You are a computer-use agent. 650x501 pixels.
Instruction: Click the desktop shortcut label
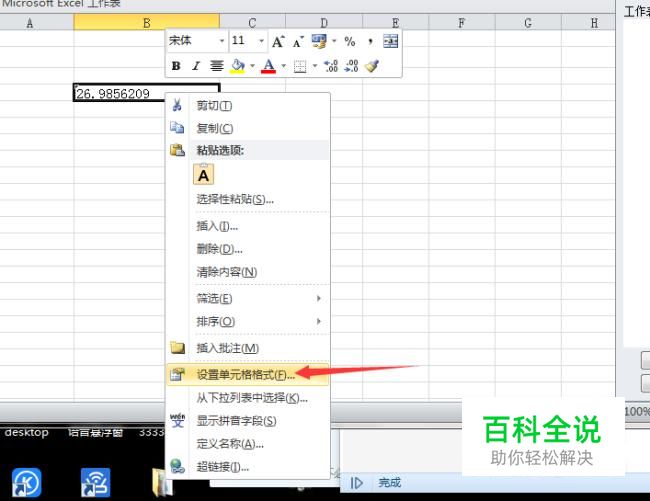tap(27, 432)
